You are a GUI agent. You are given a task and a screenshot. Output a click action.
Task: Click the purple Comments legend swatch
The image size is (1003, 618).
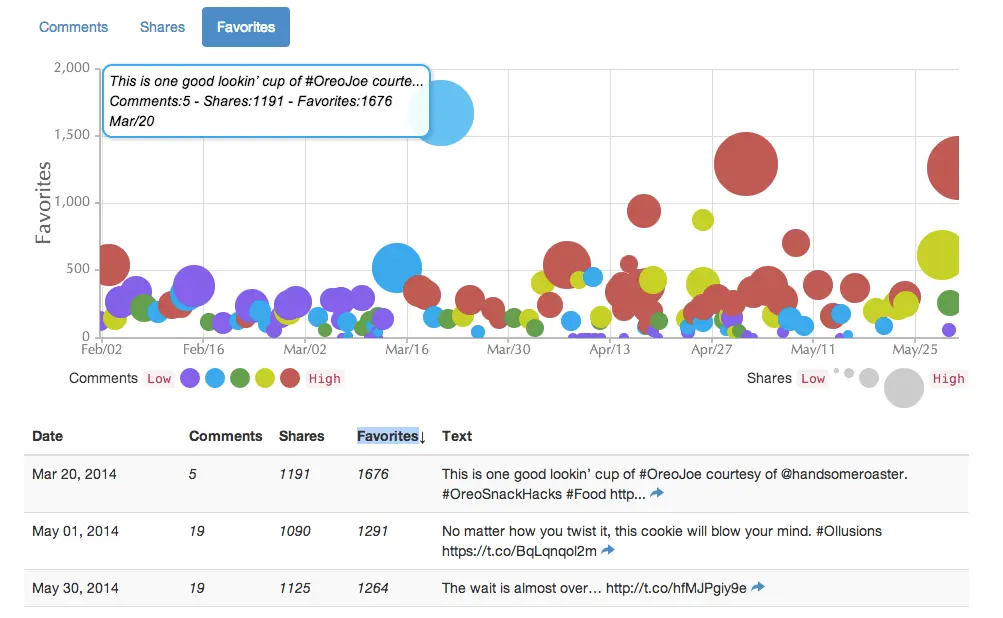pos(189,378)
